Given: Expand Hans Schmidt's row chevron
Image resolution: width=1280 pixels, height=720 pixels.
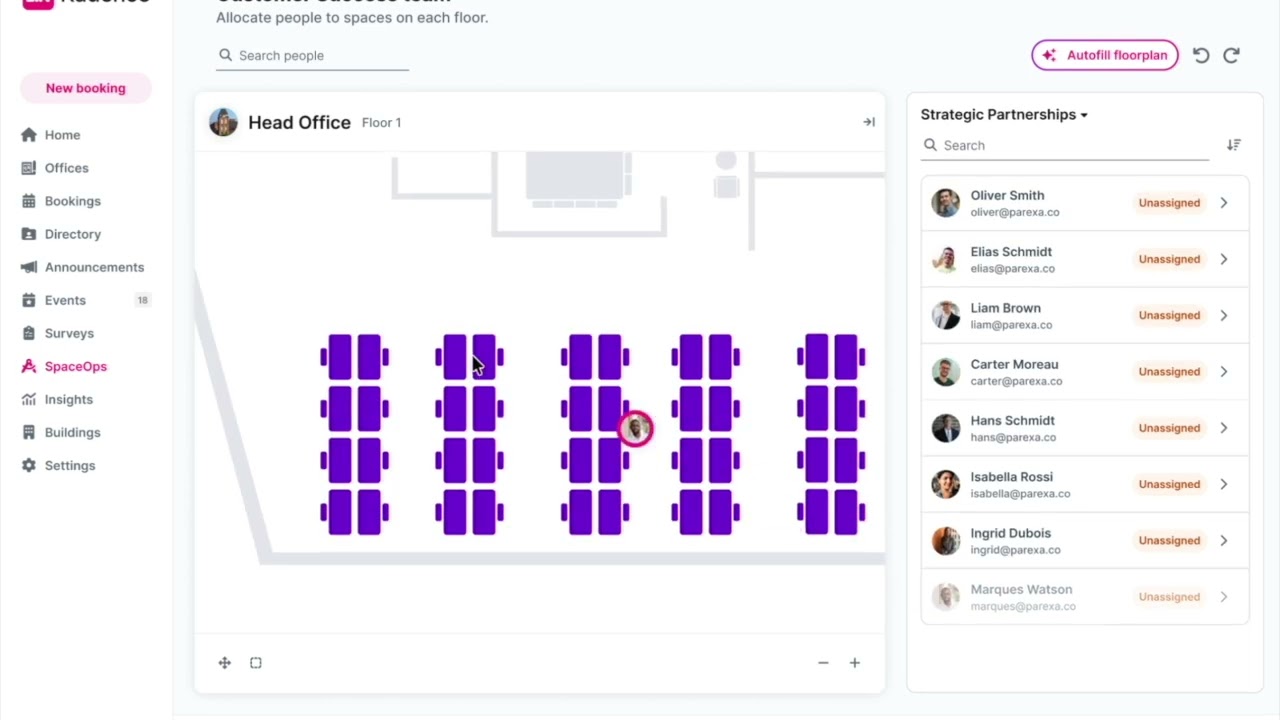Looking at the screenshot, I should point(1223,428).
